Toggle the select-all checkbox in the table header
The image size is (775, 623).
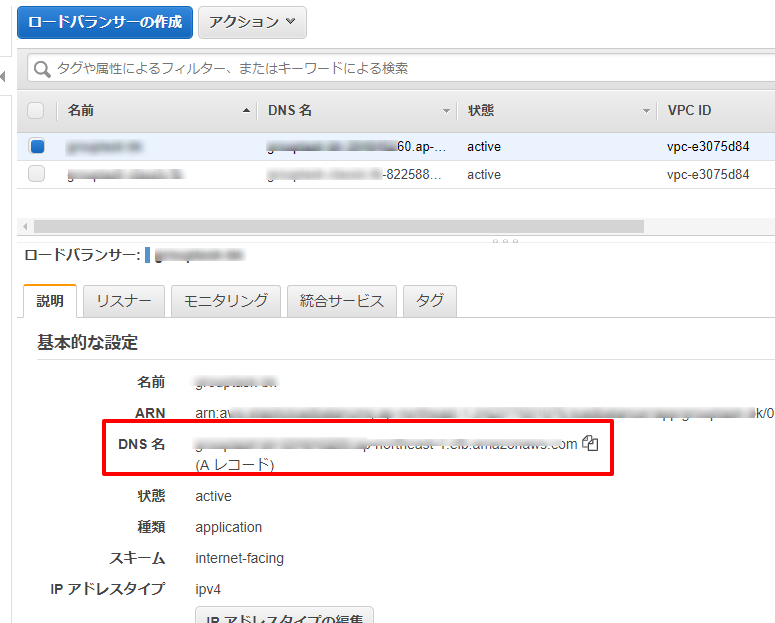(36, 110)
